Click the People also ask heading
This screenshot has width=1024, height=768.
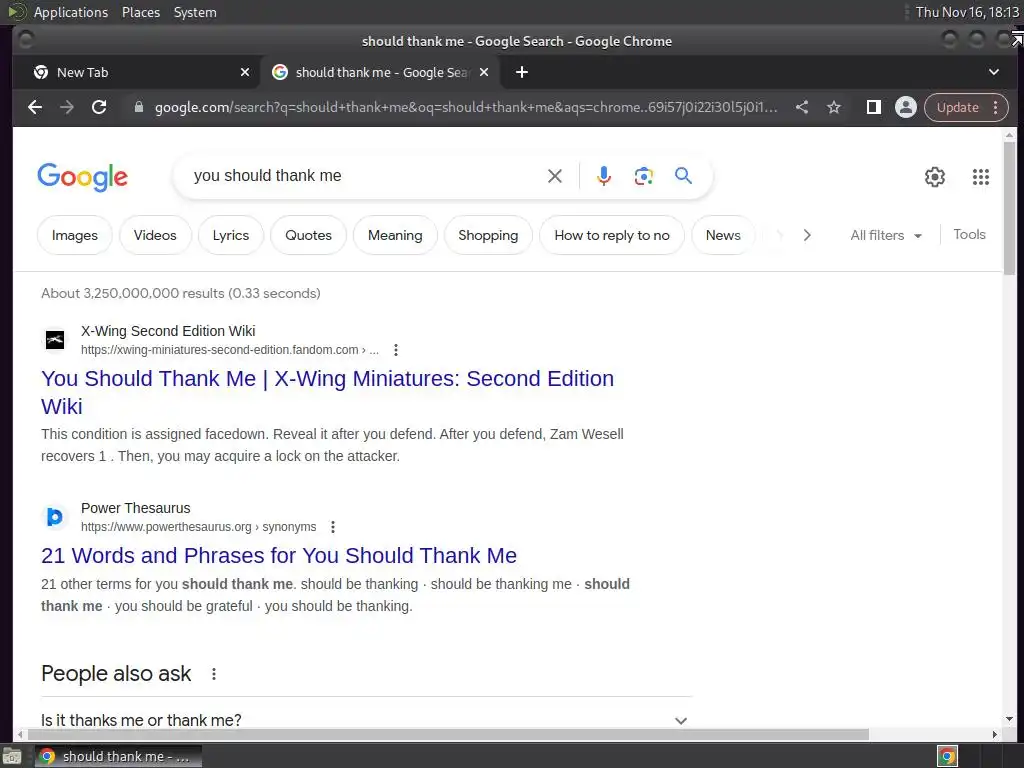click(x=116, y=674)
